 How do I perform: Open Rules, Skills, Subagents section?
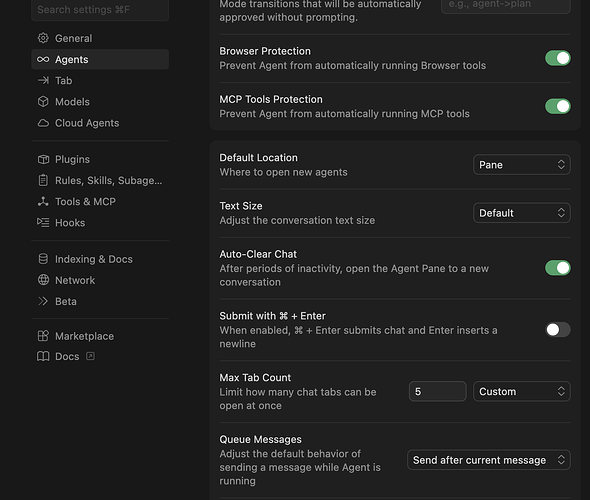click(100, 180)
